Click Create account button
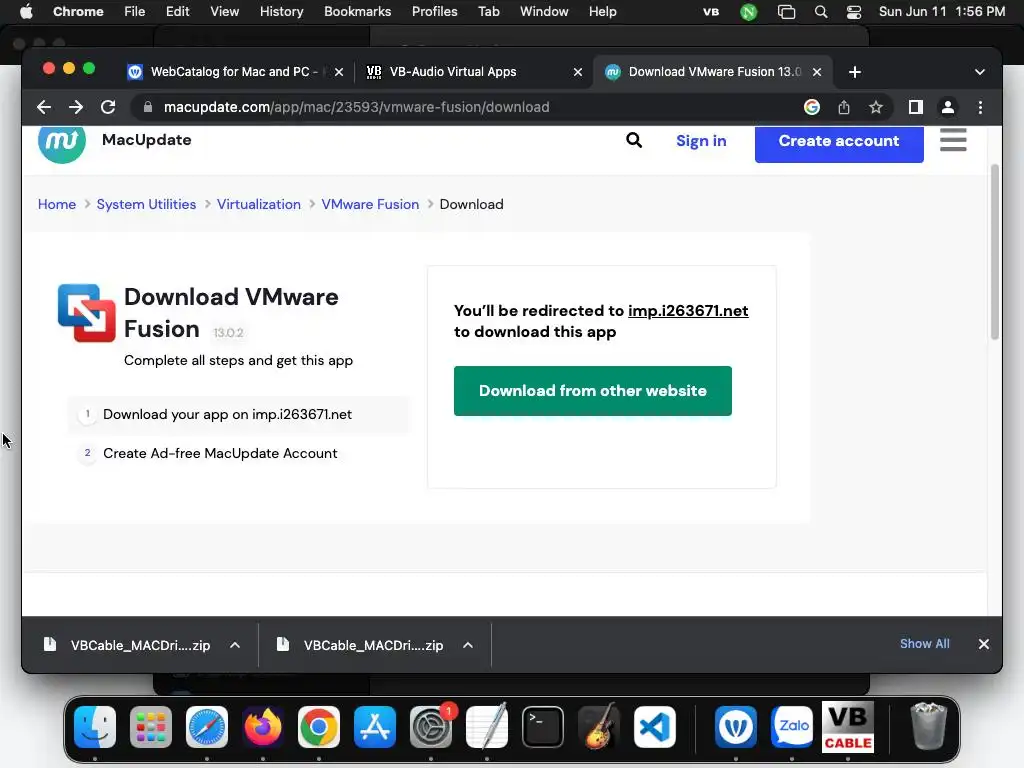 [839, 142]
